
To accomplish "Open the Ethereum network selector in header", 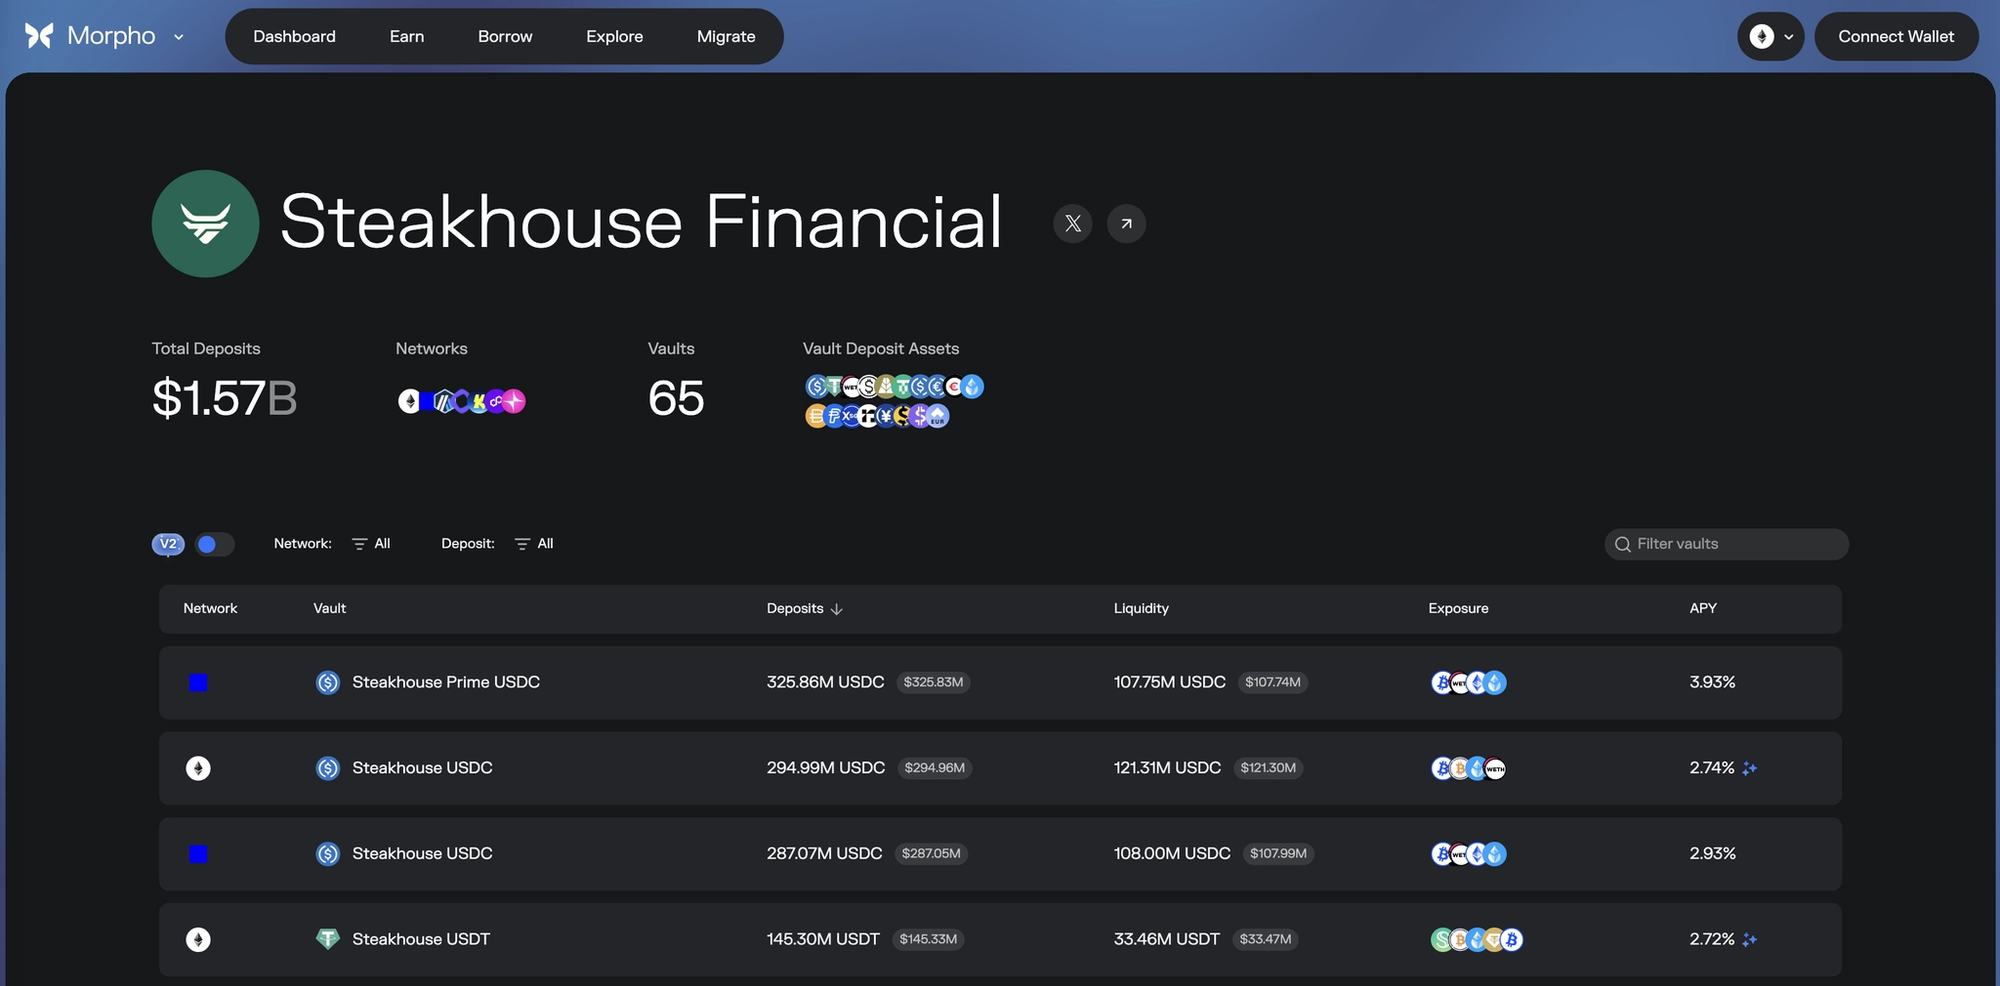I will [x=1771, y=37].
